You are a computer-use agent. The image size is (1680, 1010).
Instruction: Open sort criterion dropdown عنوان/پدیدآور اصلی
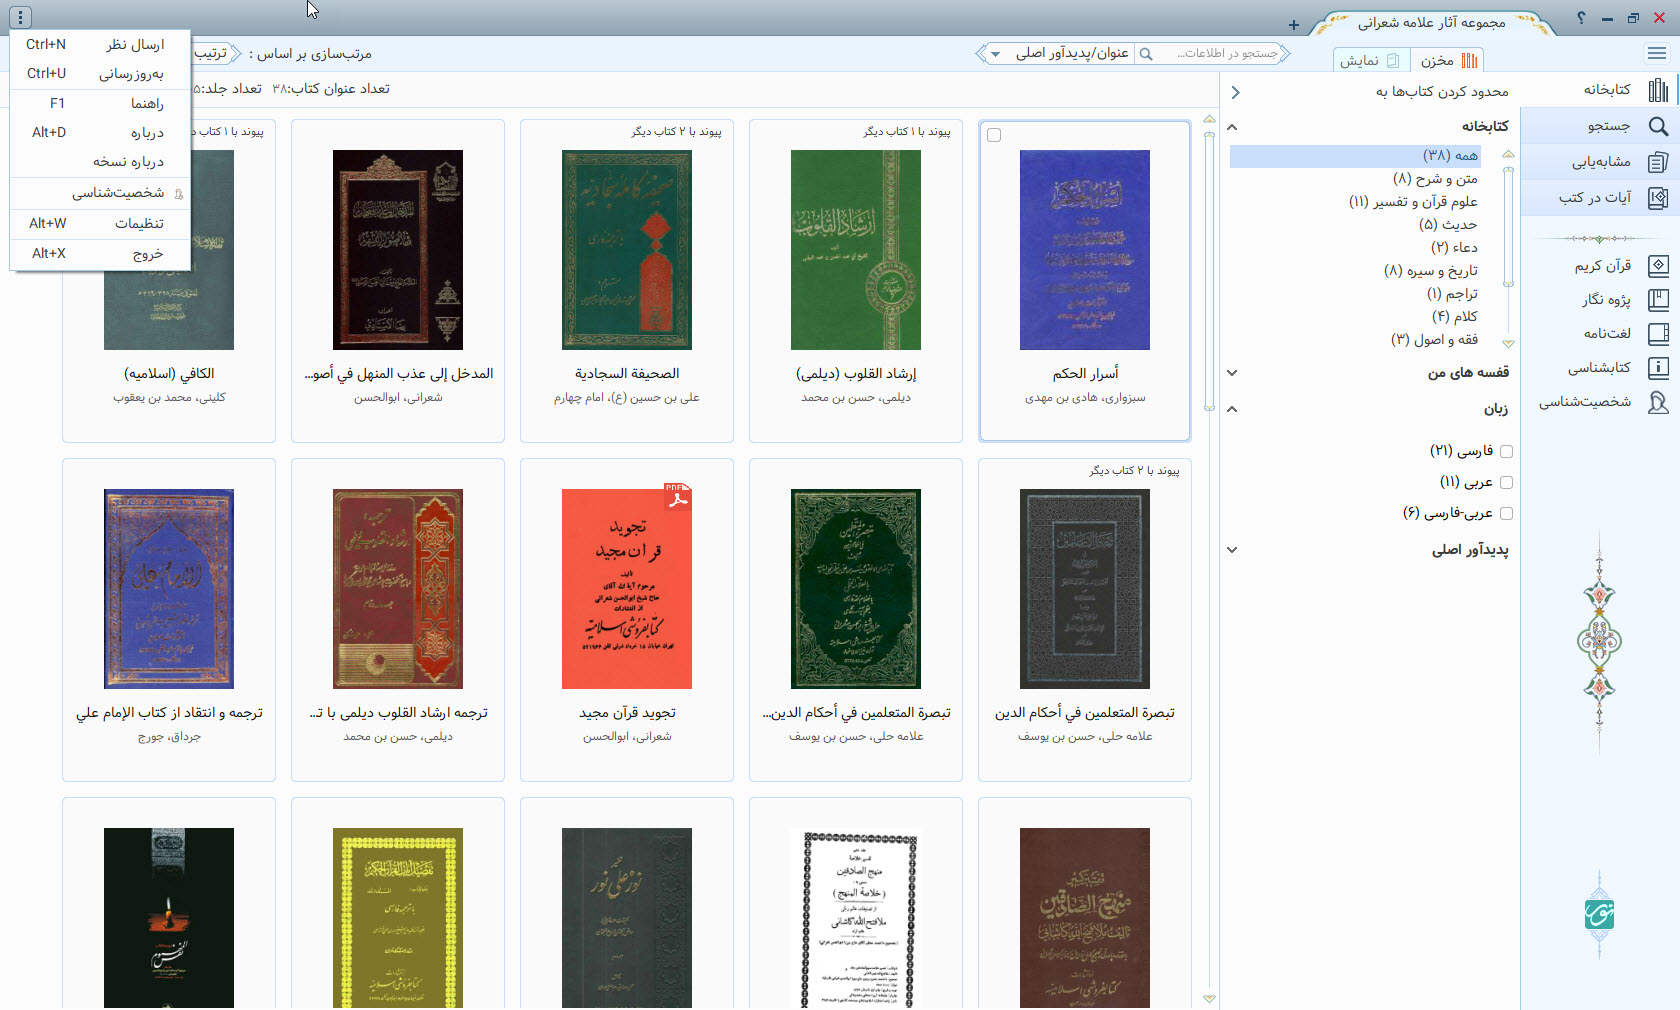(1059, 54)
